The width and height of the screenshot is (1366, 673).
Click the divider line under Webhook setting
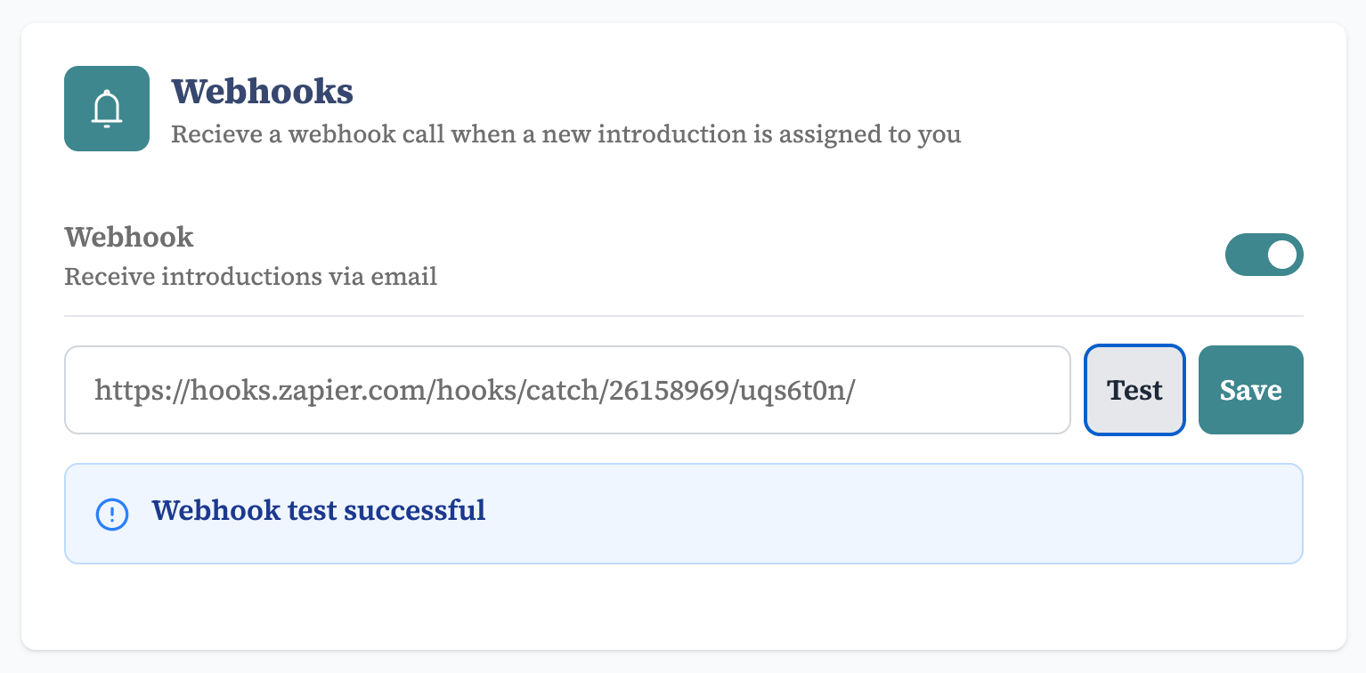pos(684,316)
